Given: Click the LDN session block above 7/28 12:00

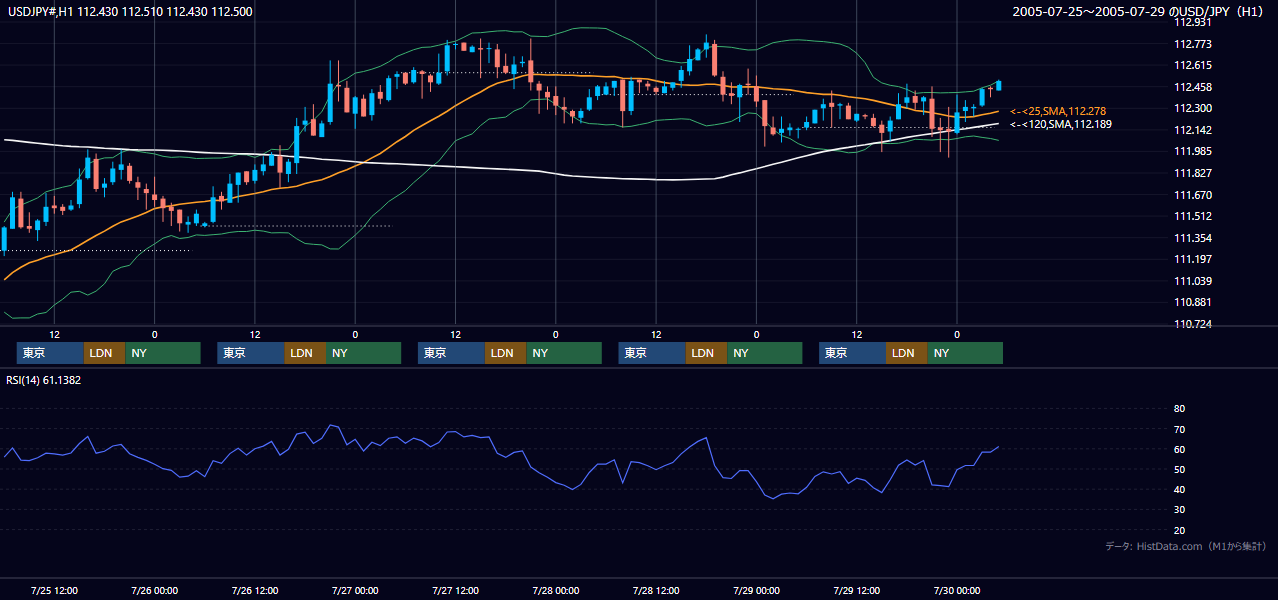Looking at the screenshot, I should click(706, 353).
